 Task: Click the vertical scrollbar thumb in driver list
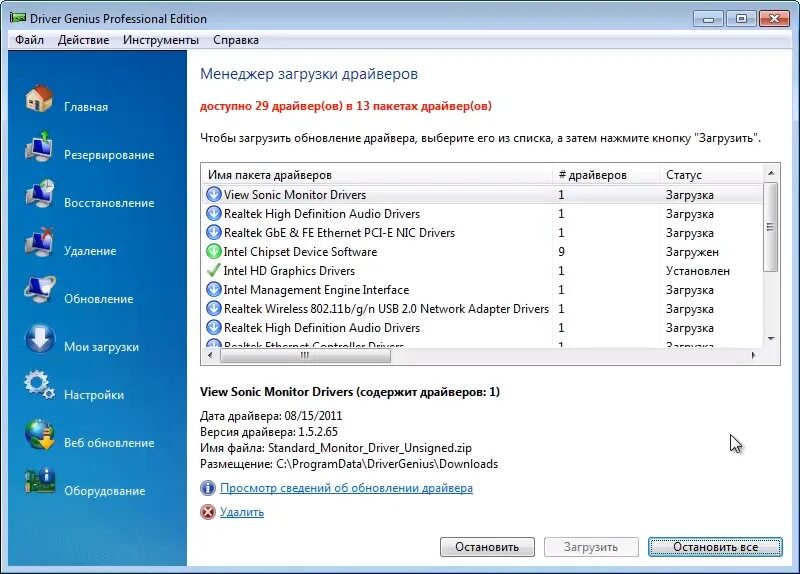[771, 227]
